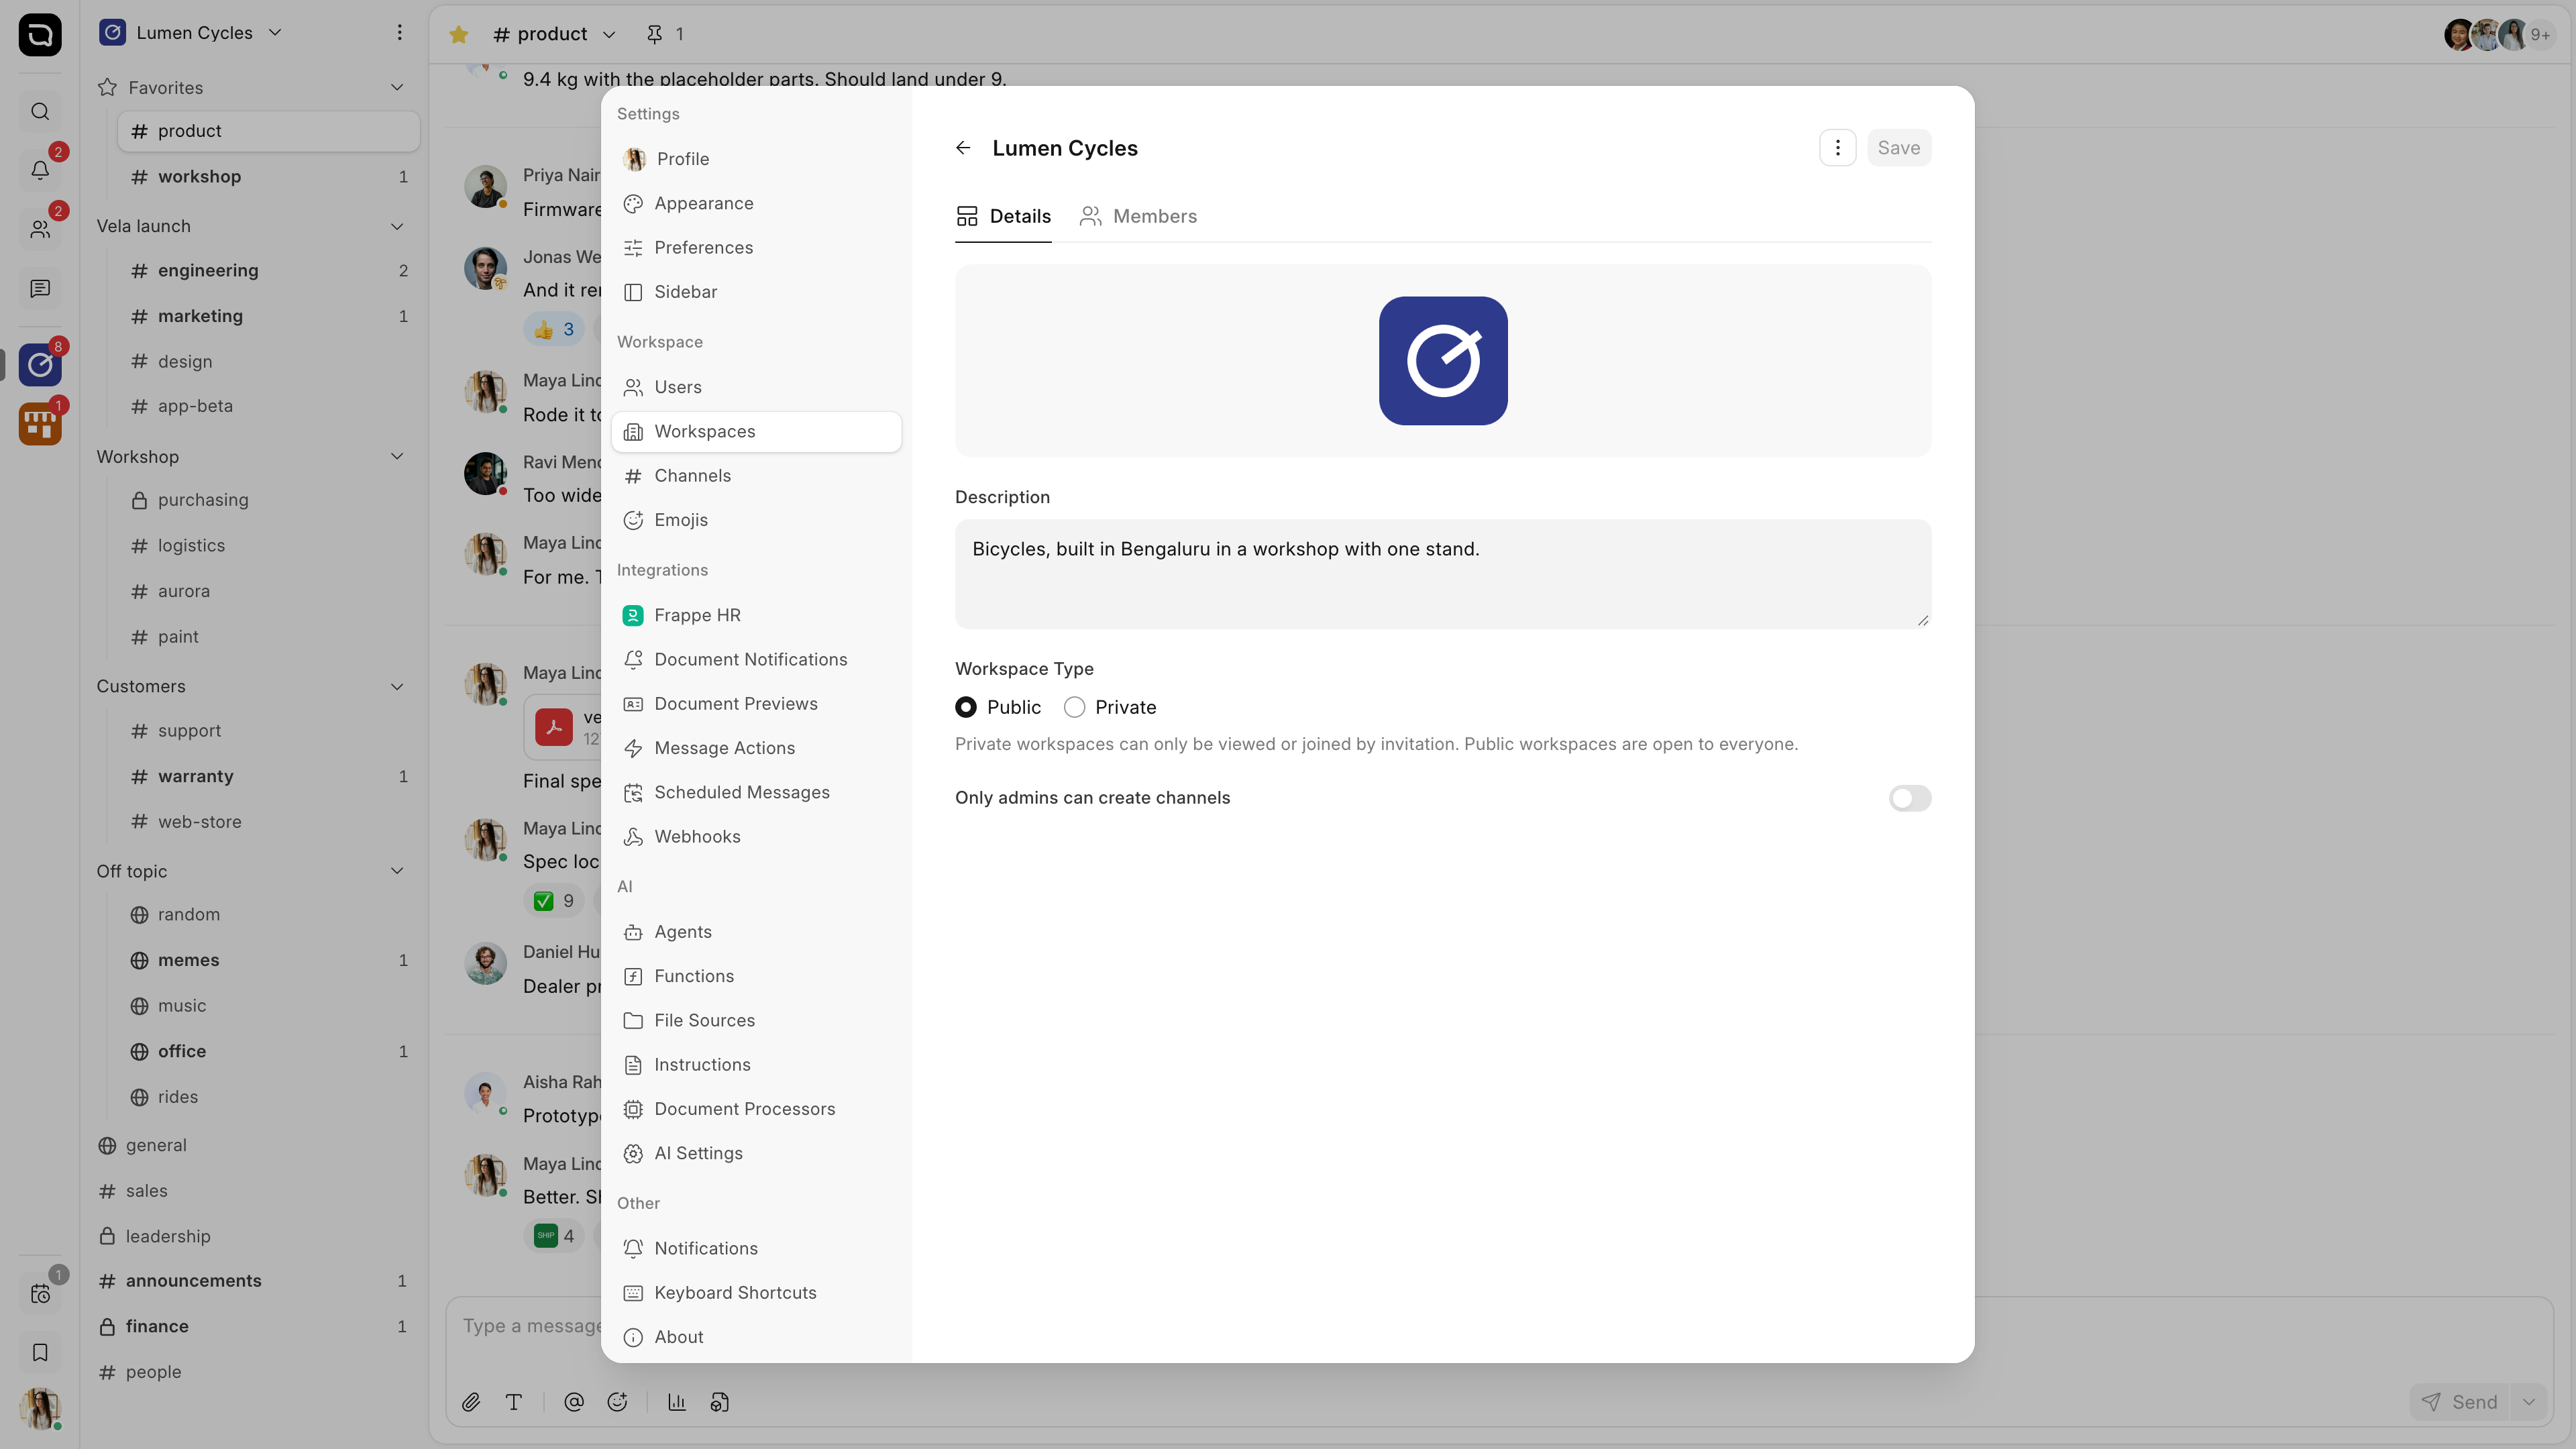
Task: Switch to the Members tab
Action: pyautogui.click(x=1138, y=216)
